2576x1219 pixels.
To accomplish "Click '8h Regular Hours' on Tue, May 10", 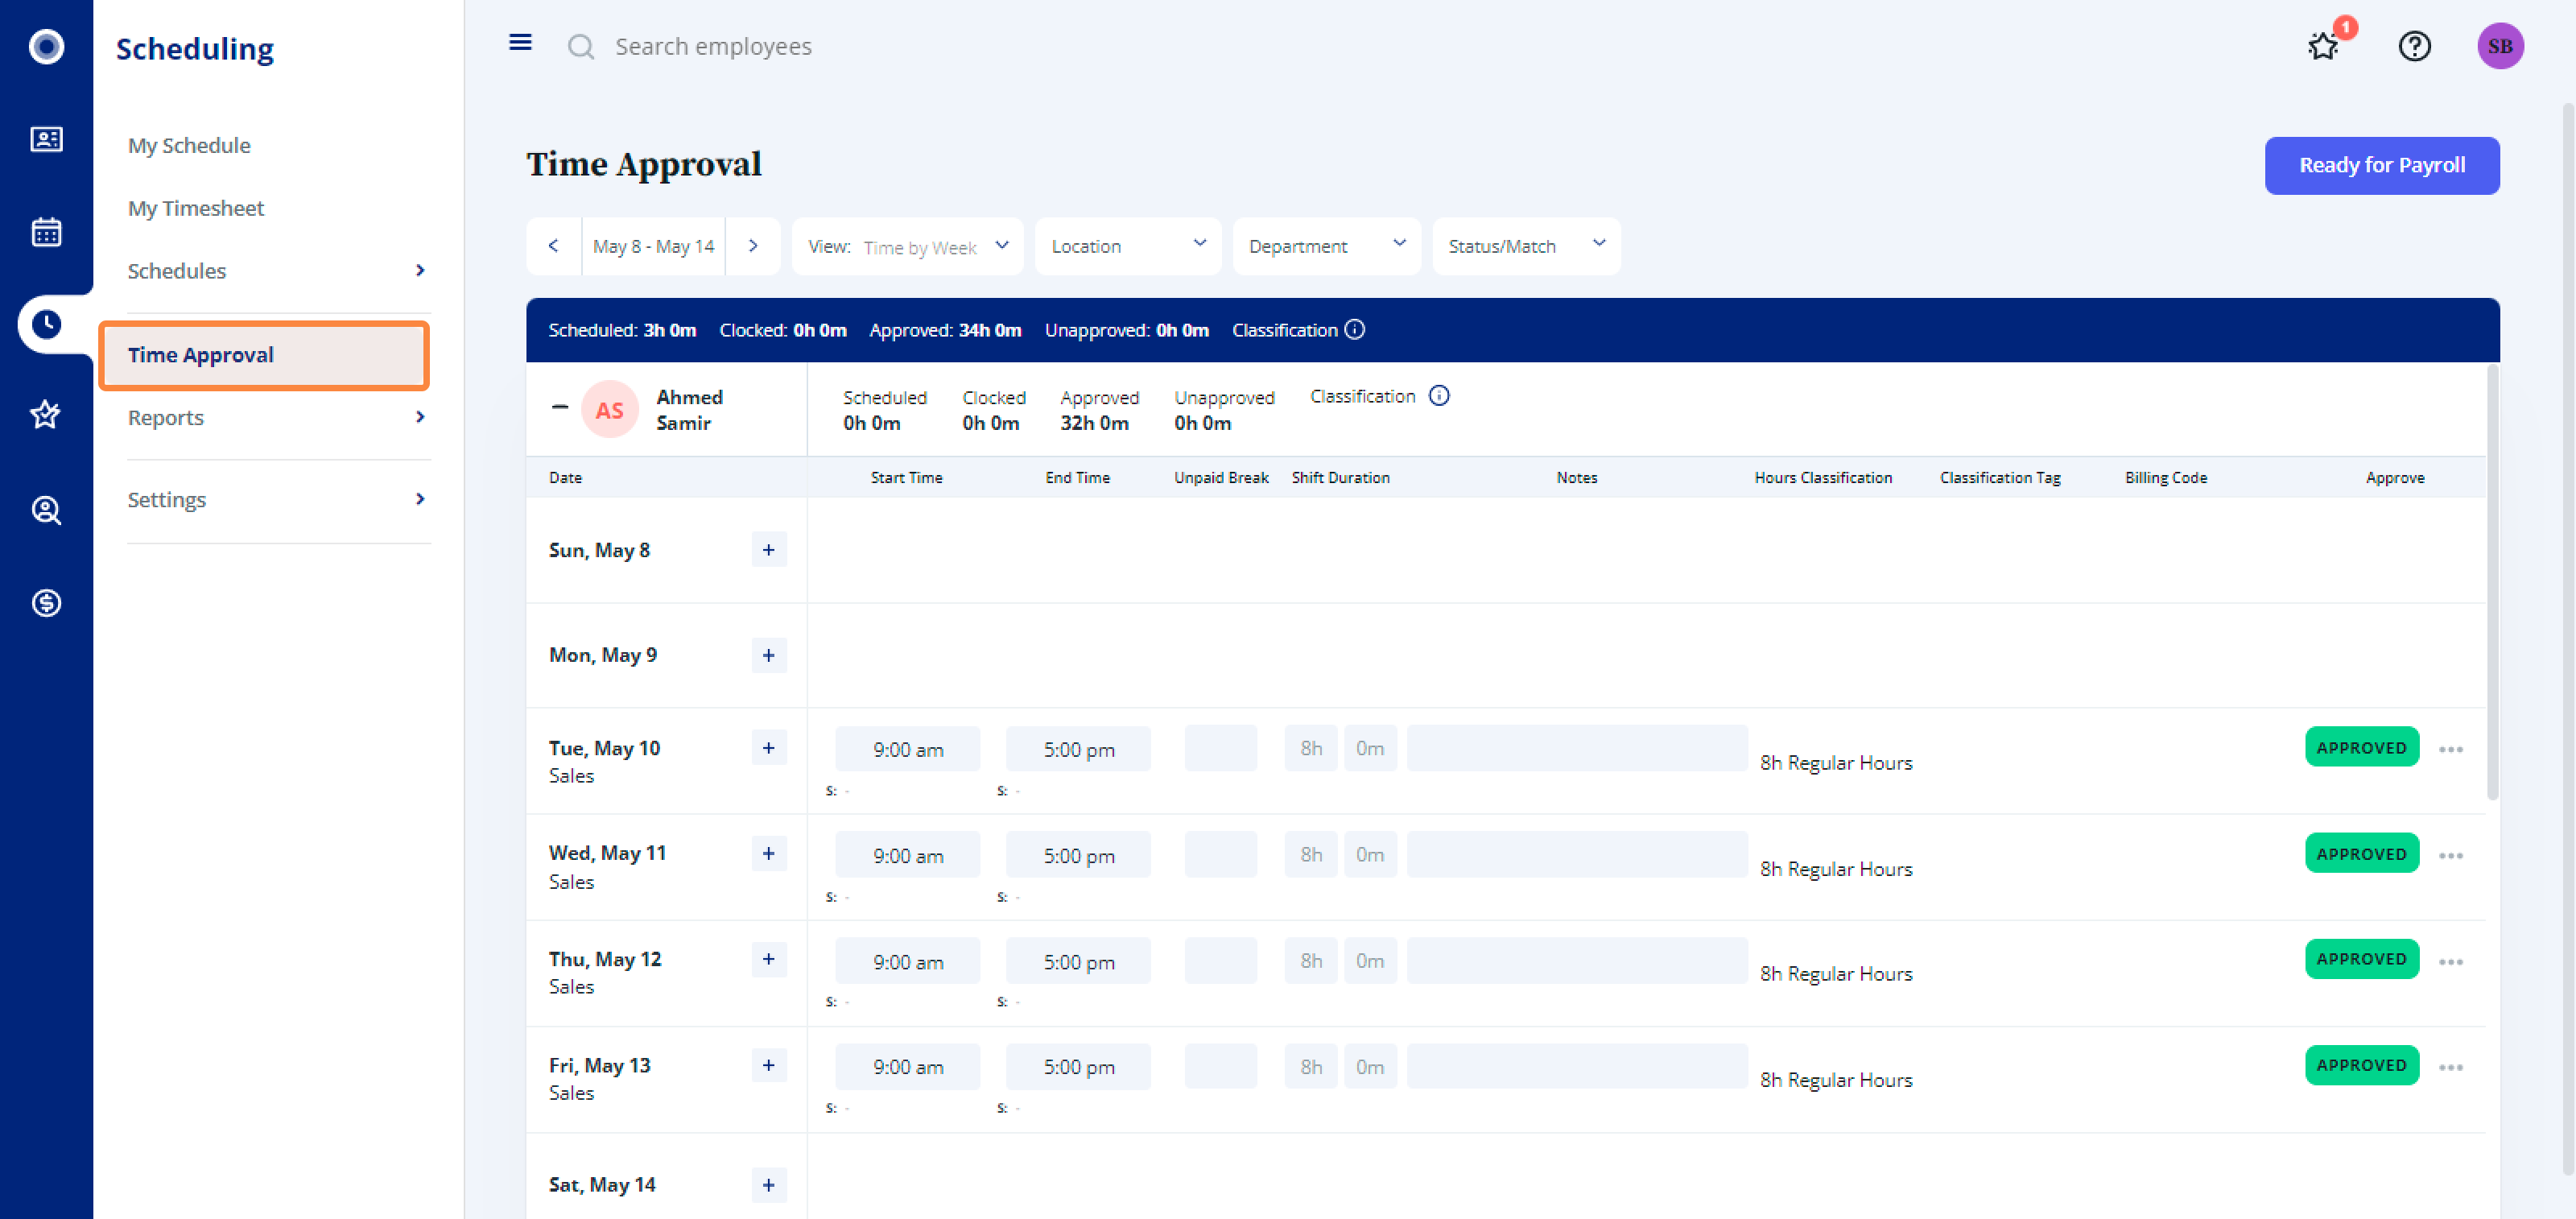I will (x=1836, y=763).
